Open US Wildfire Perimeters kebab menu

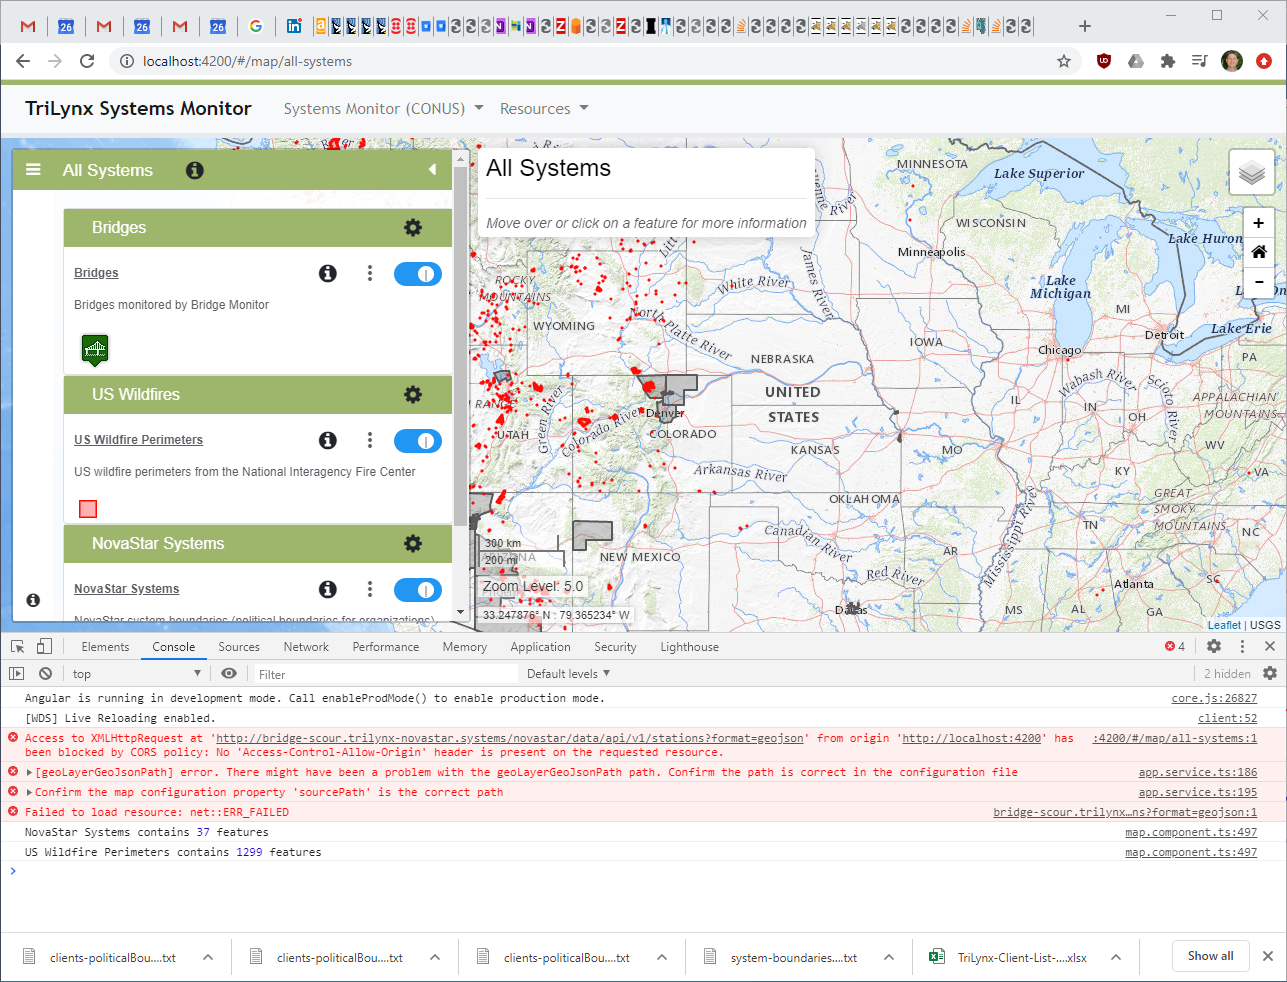click(x=370, y=440)
